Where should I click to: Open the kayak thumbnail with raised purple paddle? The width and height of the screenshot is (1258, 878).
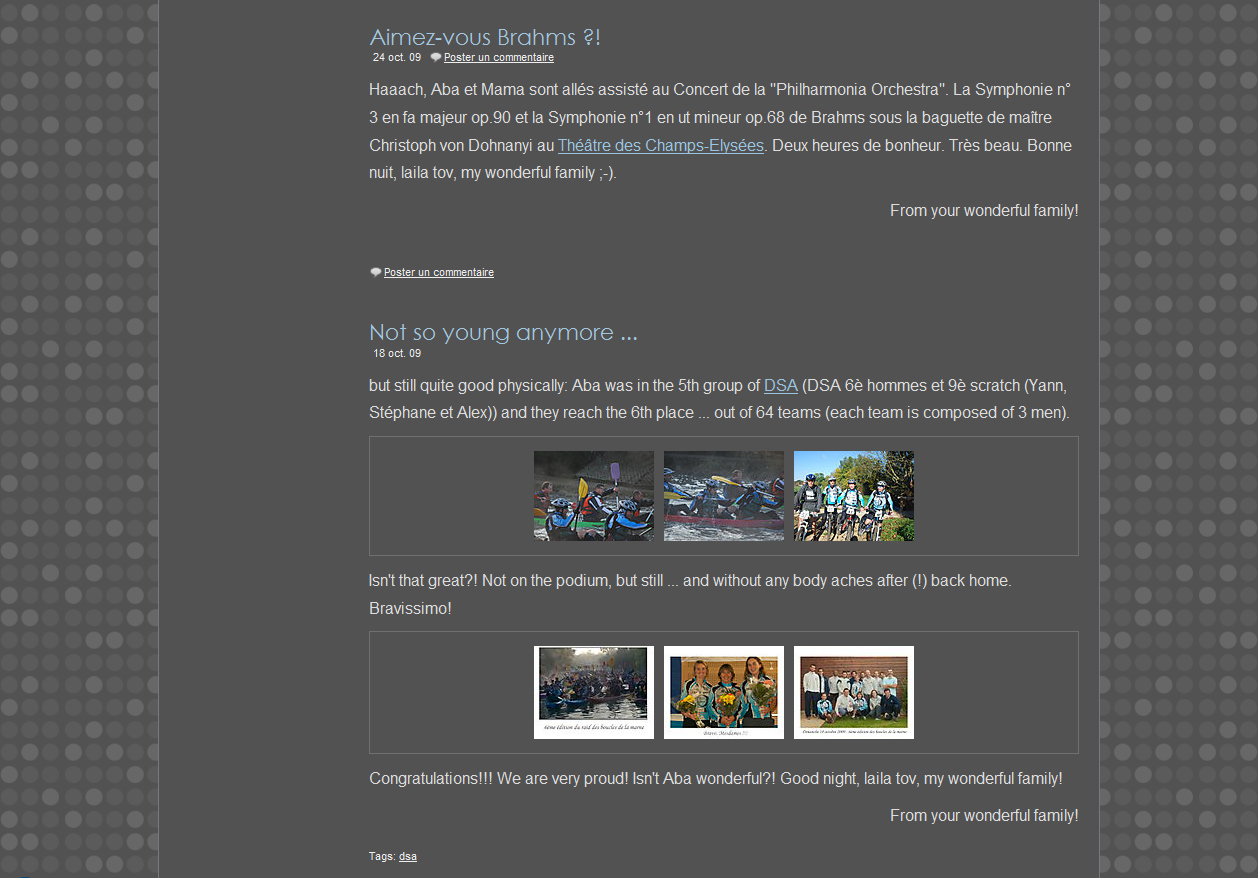593,496
